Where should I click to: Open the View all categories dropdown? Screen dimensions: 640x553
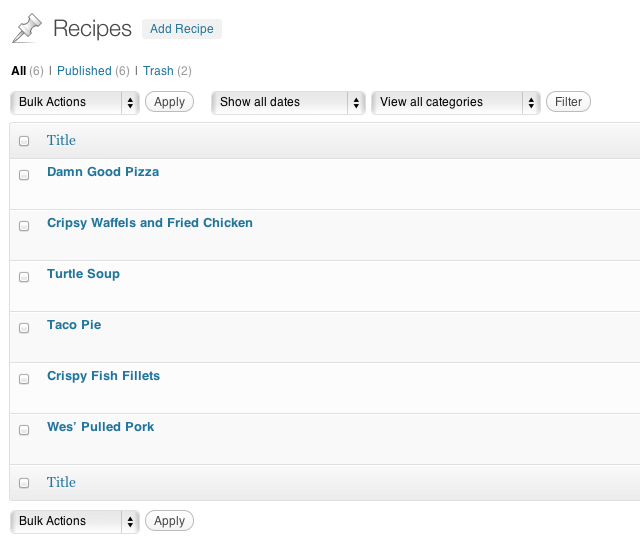tap(456, 102)
